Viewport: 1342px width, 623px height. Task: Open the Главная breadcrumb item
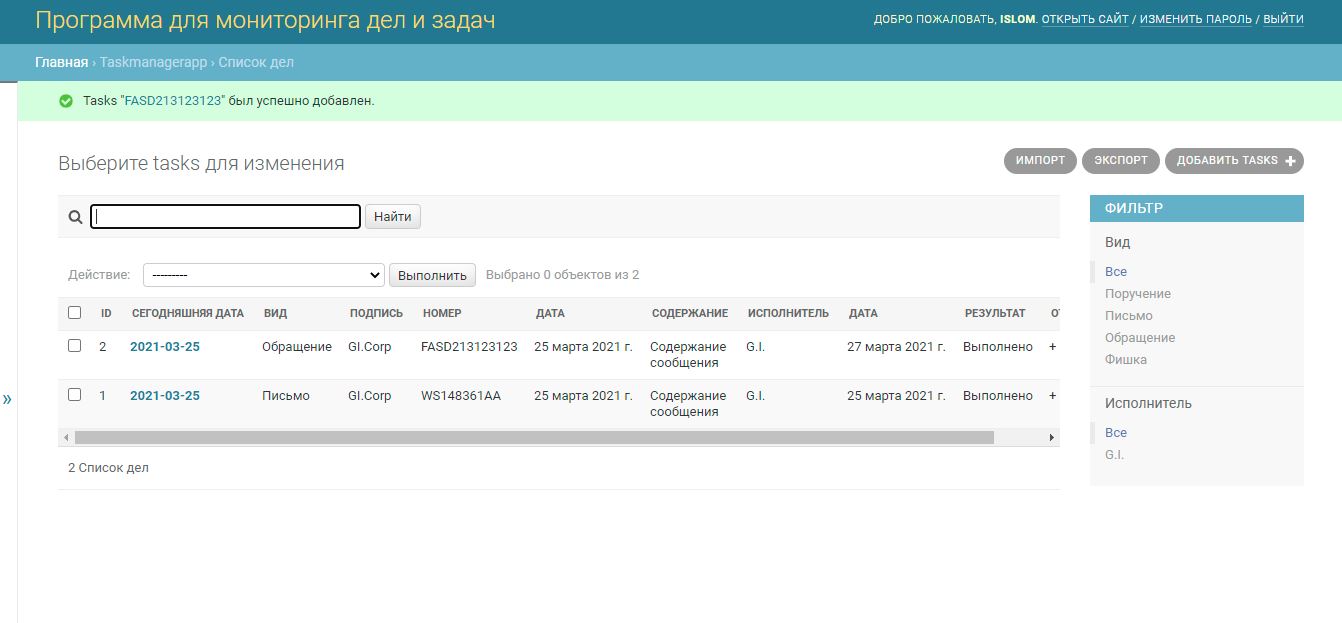click(61, 61)
